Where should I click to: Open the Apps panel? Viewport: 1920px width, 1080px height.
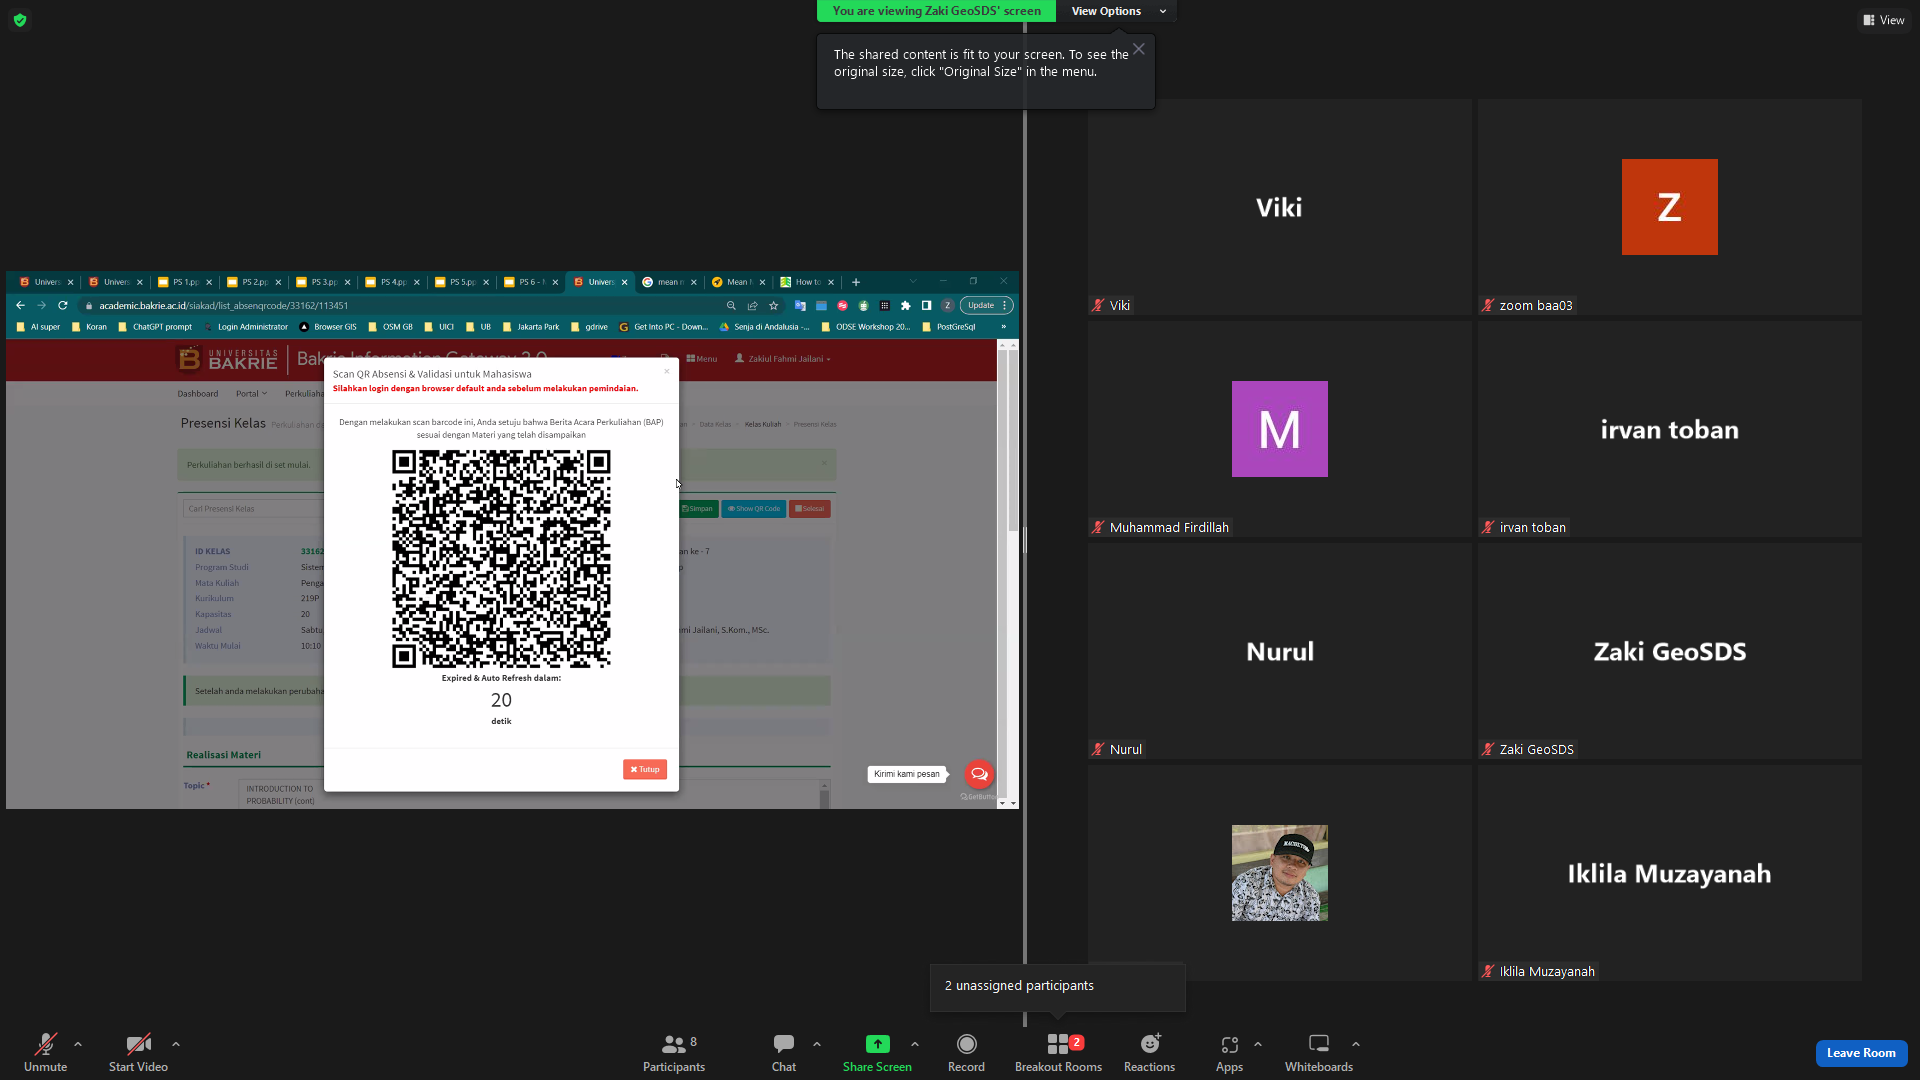(1229, 1052)
